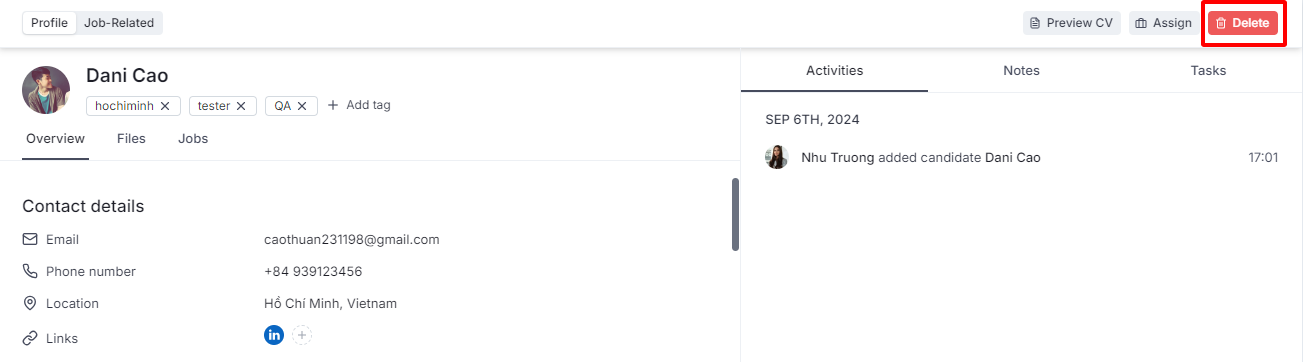Switch to the Jobs tab
Image resolution: width=1303 pixels, height=362 pixels.
[x=193, y=139]
